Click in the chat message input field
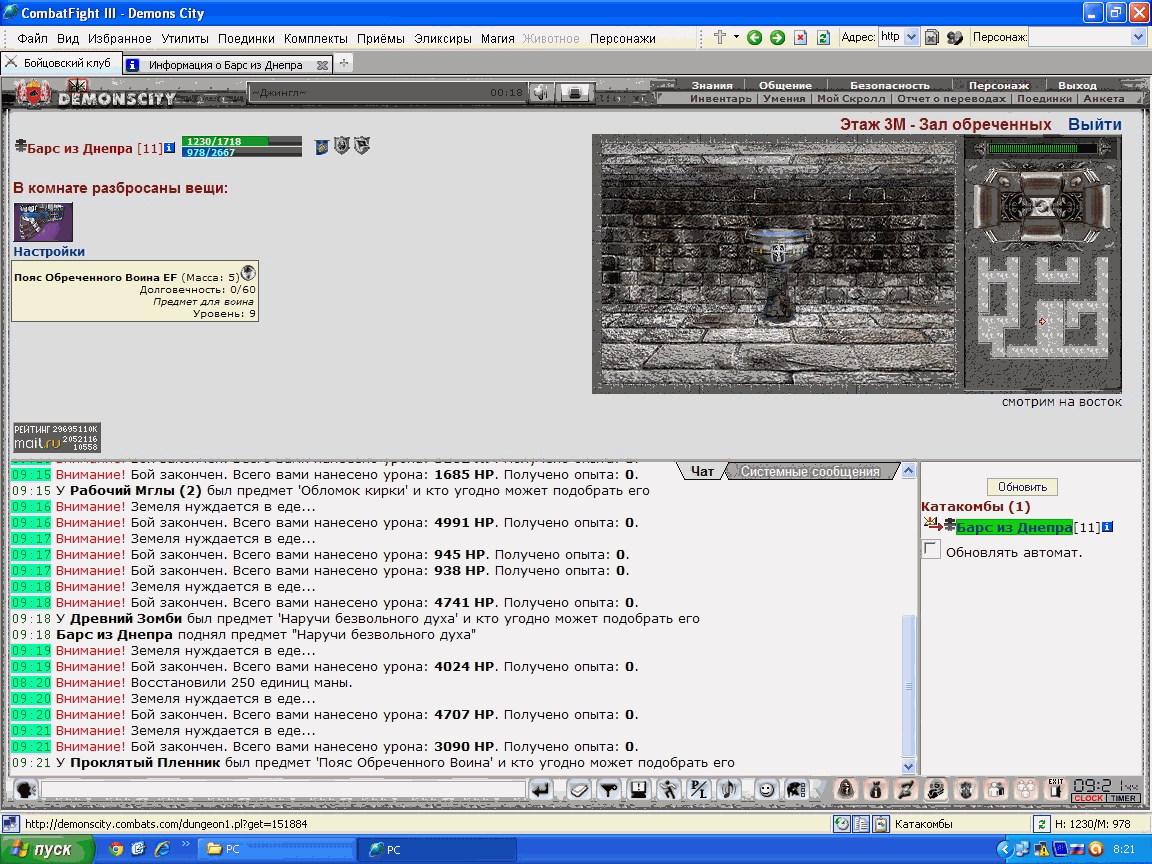Screen dimensions: 1152x864 point(284,790)
